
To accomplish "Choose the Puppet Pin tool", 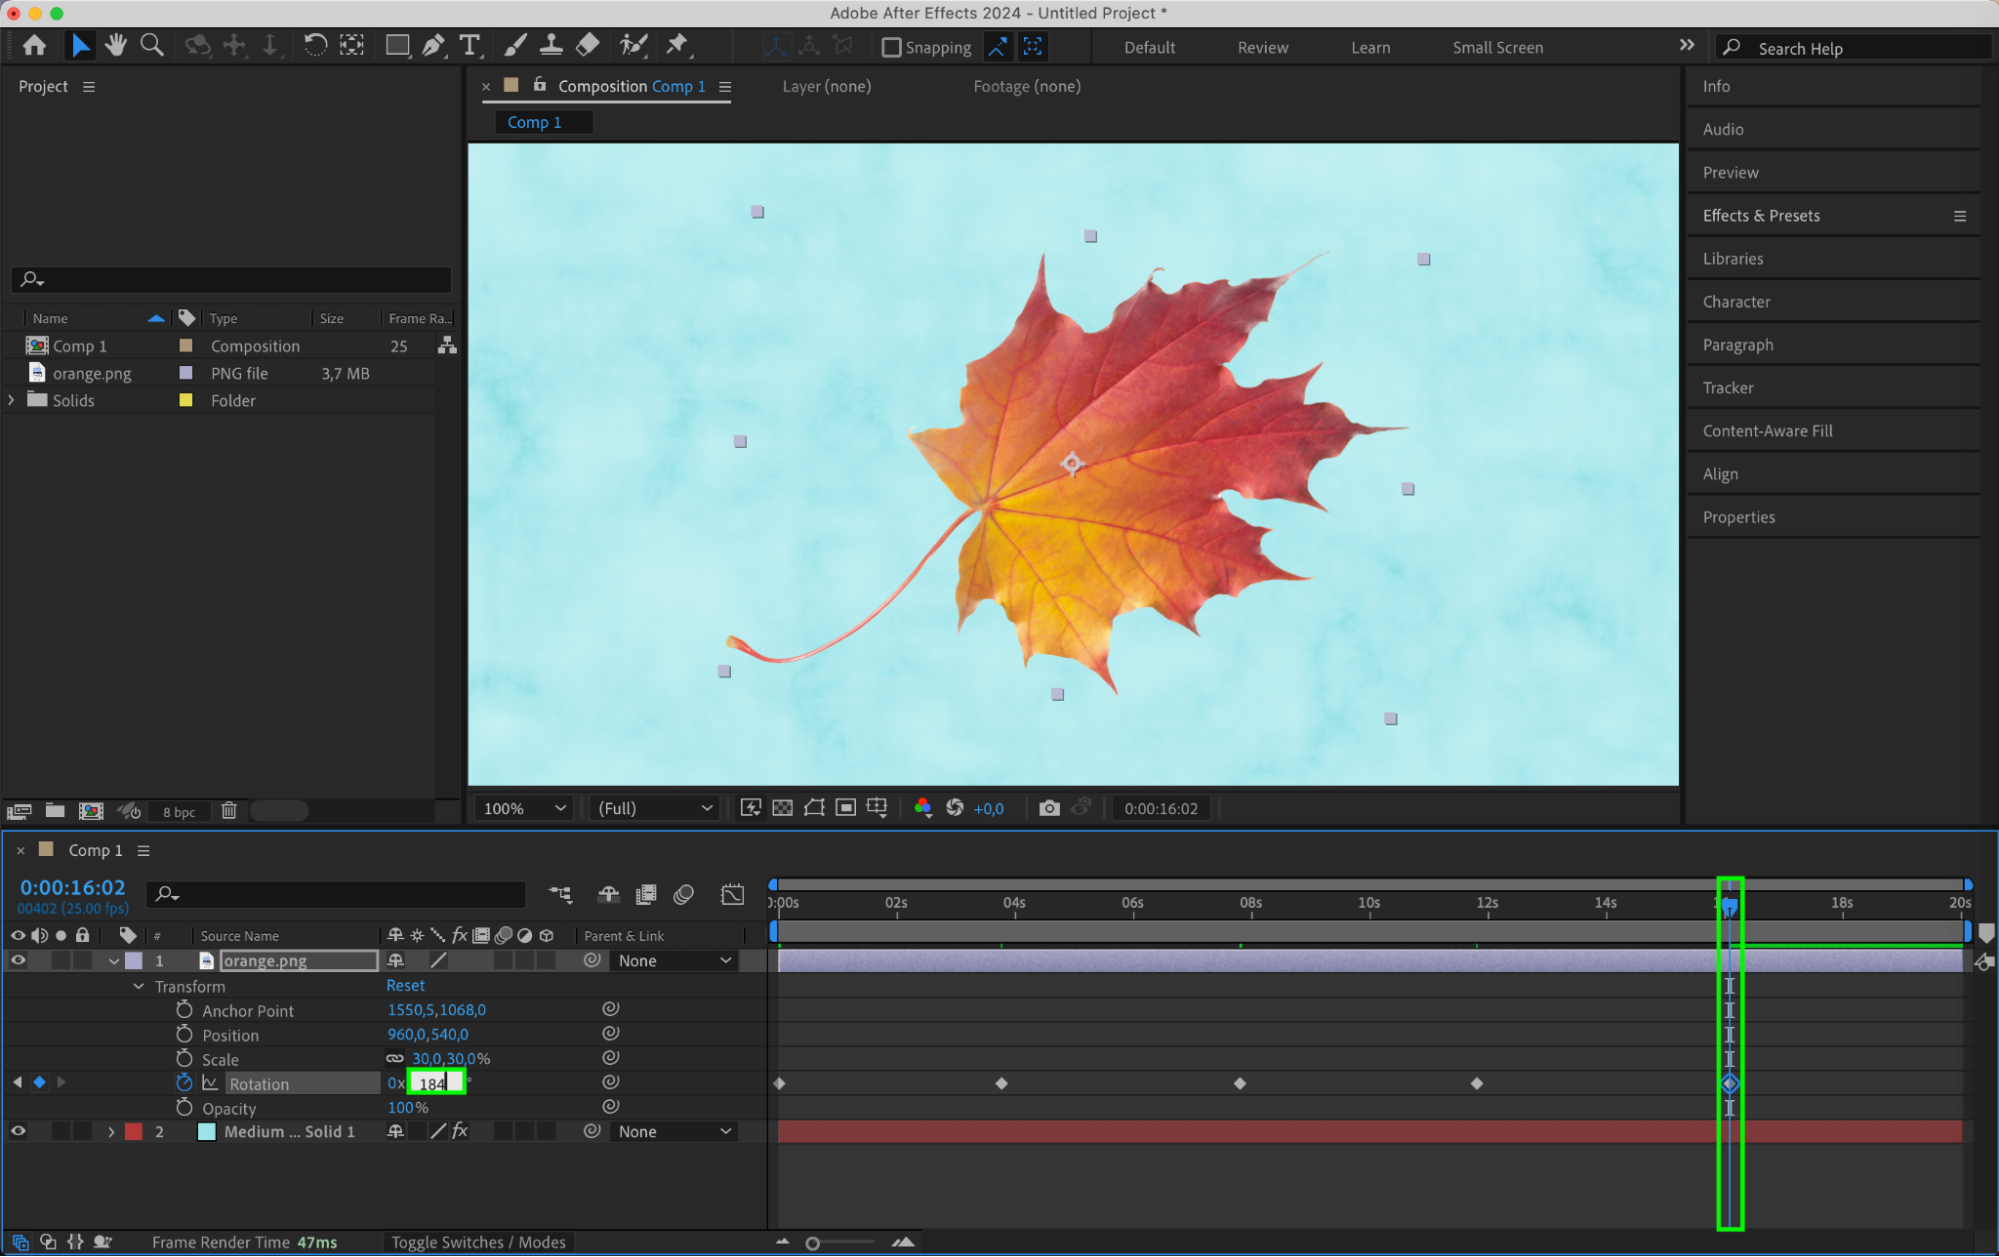I will pyautogui.click(x=677, y=45).
